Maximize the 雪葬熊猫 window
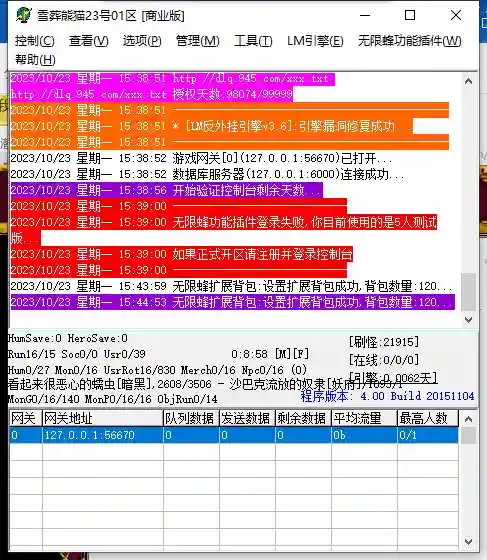Image resolution: width=487 pixels, height=560 pixels. pyautogui.click(x=410, y=15)
